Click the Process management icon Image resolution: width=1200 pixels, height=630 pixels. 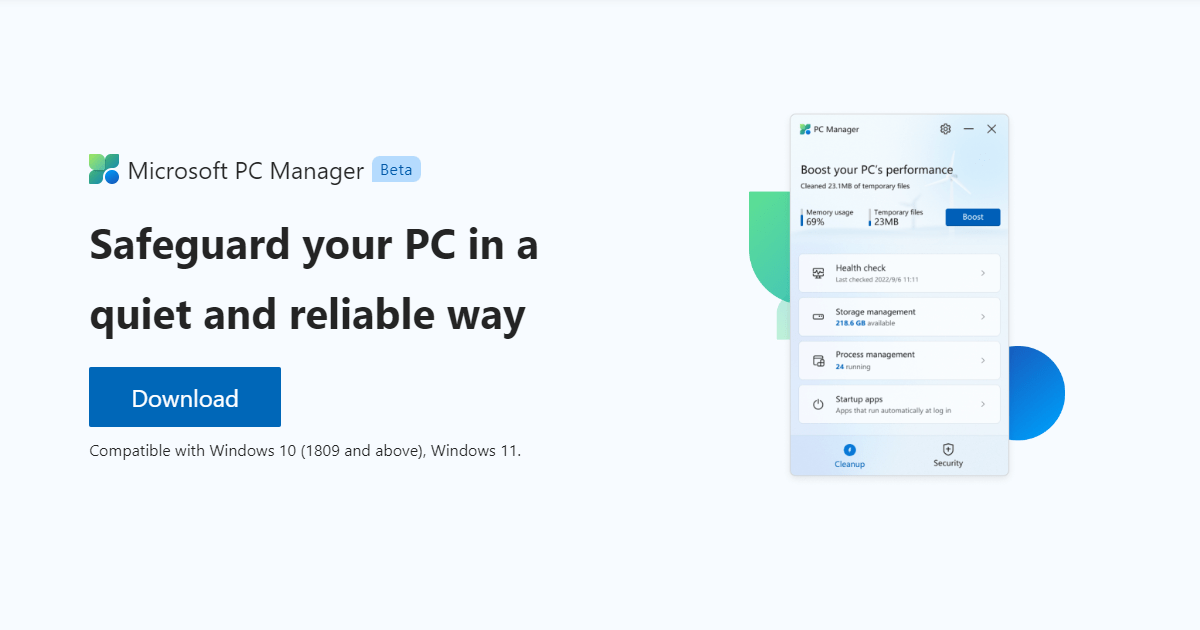pyautogui.click(x=818, y=360)
